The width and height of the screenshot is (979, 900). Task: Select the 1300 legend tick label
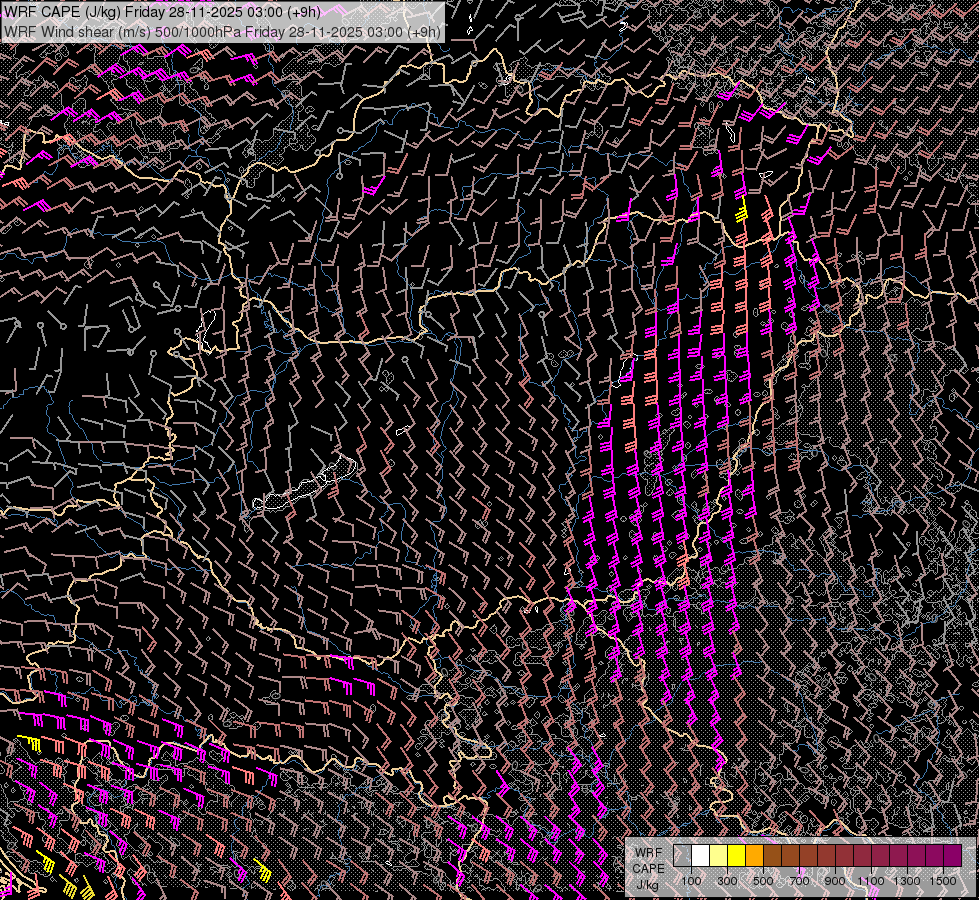[907, 881]
